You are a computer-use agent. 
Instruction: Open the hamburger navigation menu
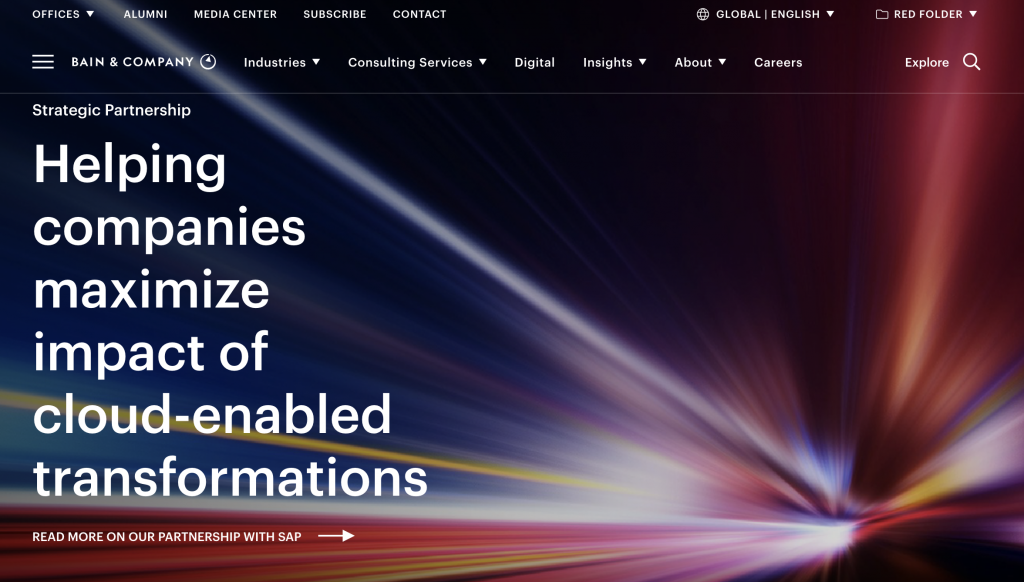43,62
